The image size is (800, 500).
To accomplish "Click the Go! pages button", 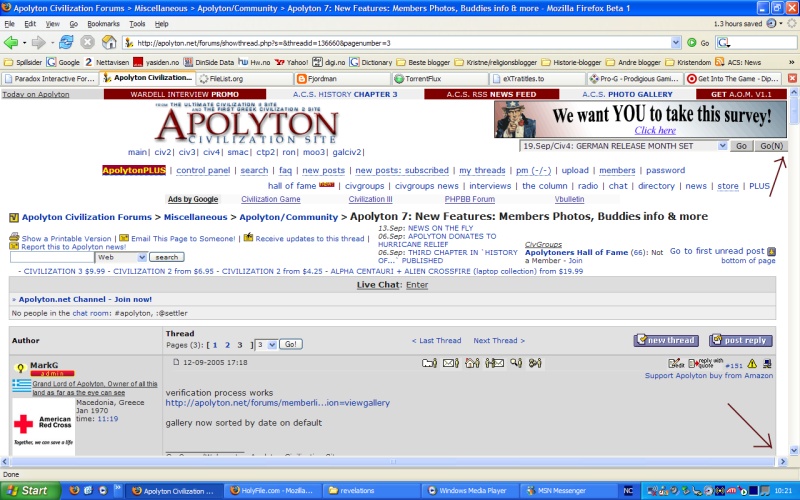I will [290, 344].
